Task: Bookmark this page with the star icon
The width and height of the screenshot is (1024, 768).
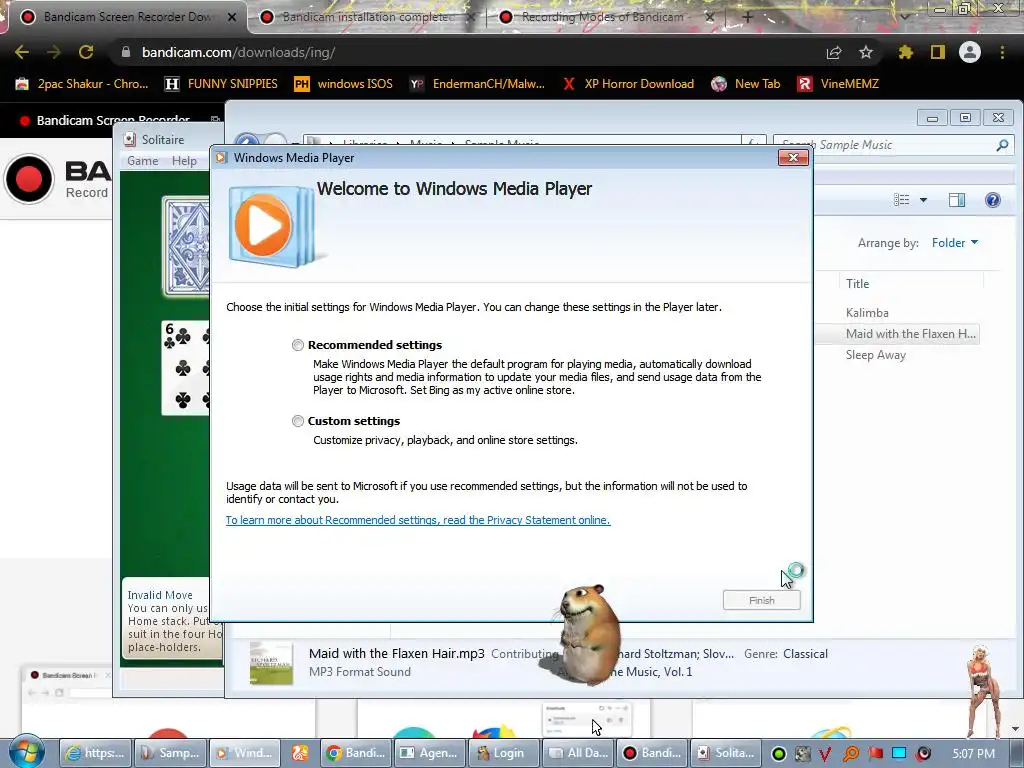Action: pos(866,52)
